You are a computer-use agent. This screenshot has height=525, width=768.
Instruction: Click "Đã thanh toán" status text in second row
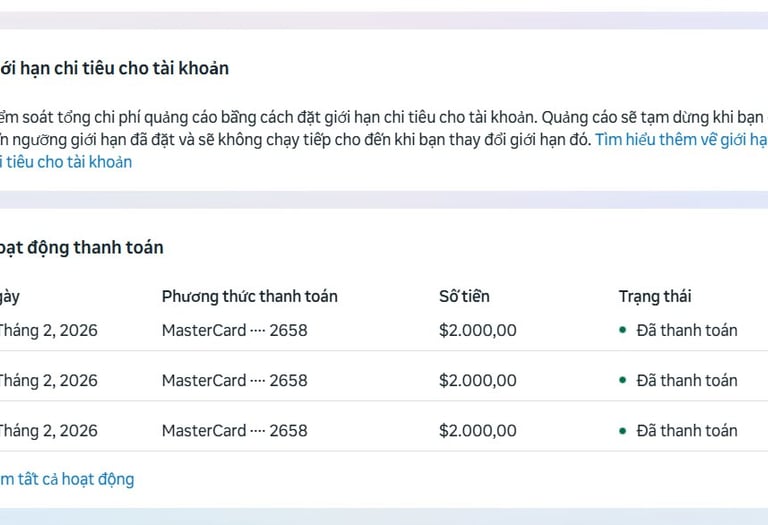click(686, 380)
